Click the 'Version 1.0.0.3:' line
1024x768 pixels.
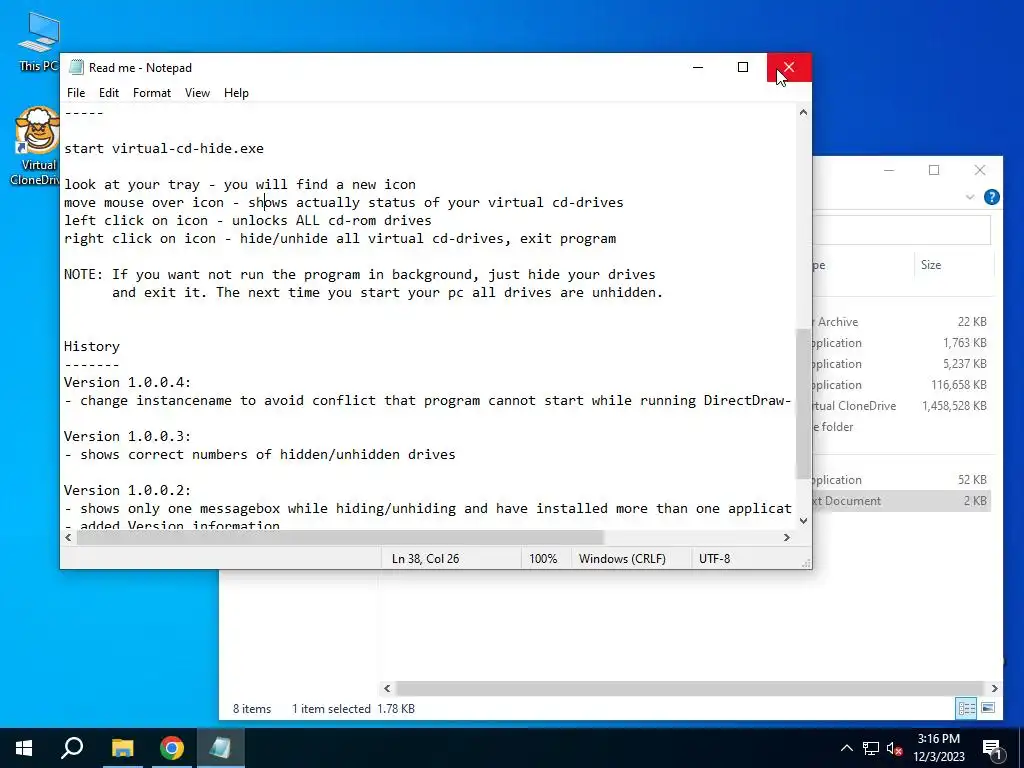pyautogui.click(x=127, y=436)
